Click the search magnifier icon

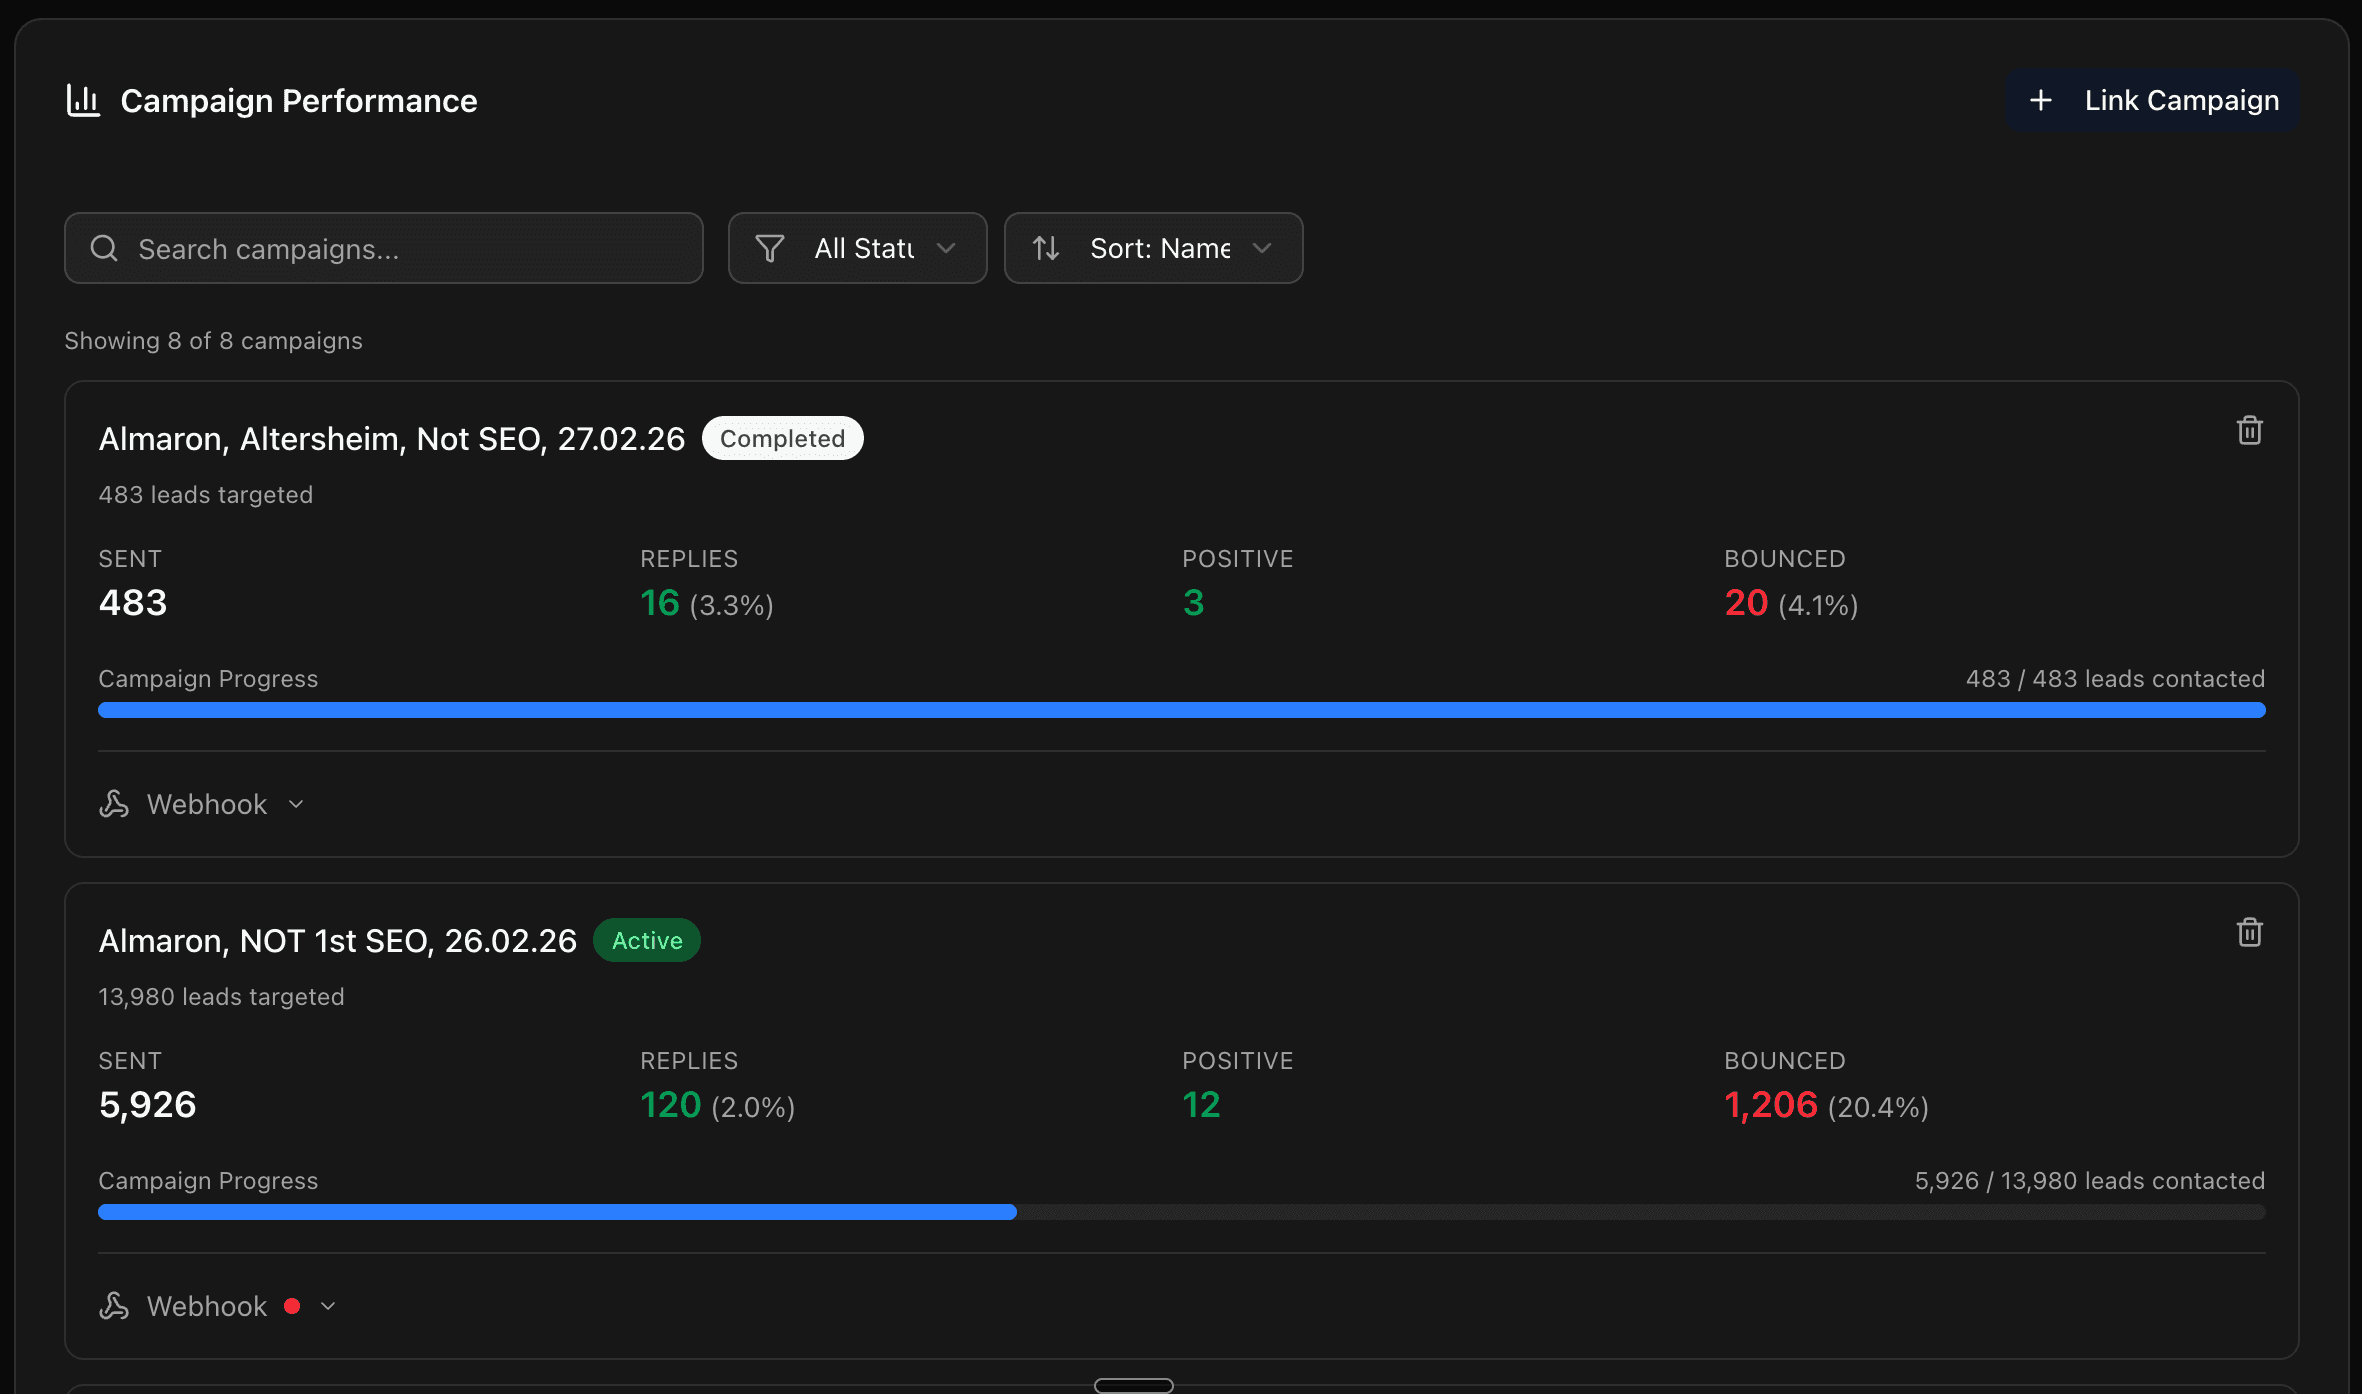click(105, 248)
